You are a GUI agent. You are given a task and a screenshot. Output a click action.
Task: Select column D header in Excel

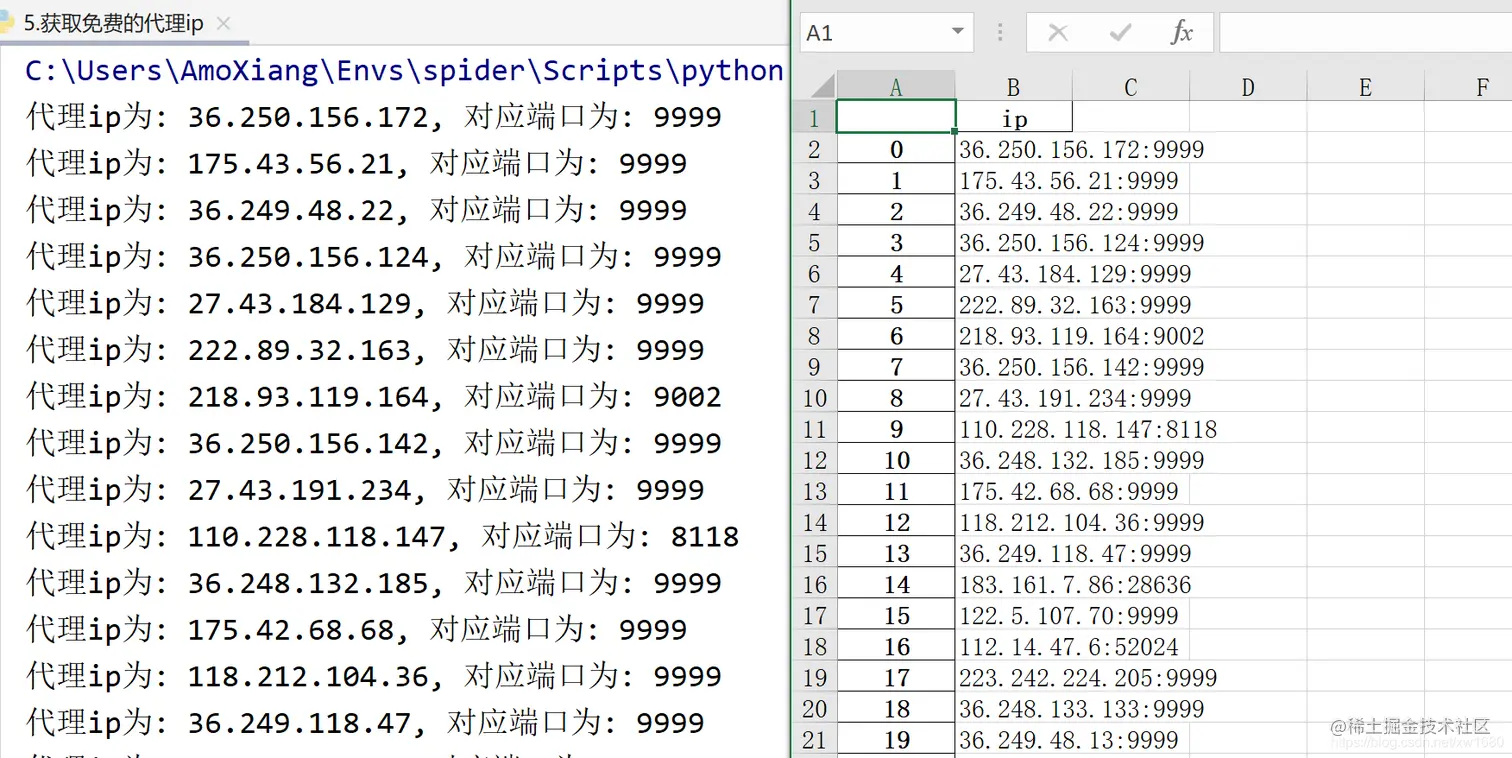click(1248, 87)
